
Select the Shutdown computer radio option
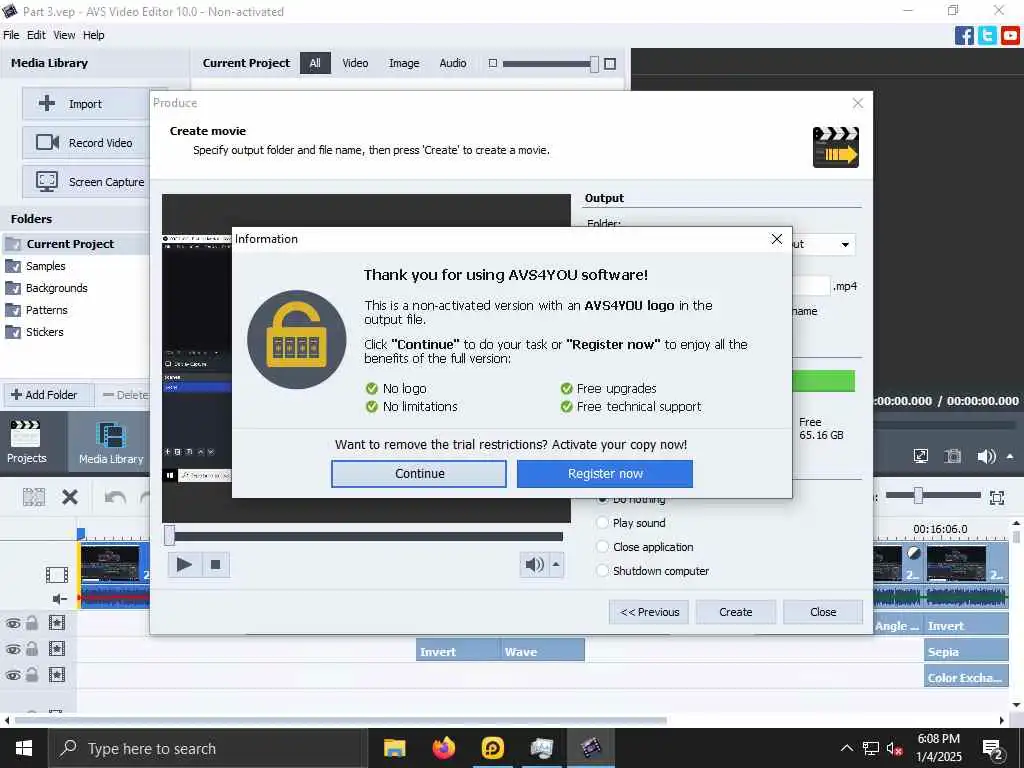click(x=602, y=571)
